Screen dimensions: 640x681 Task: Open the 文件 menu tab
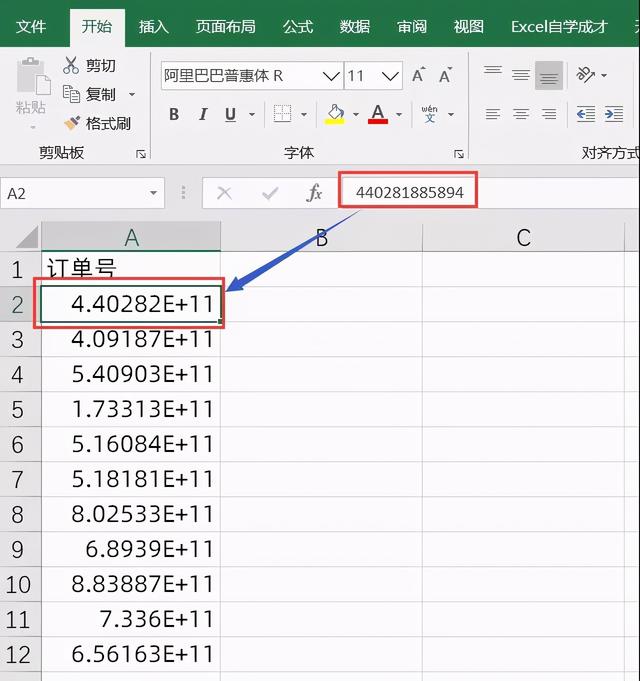click(31, 26)
